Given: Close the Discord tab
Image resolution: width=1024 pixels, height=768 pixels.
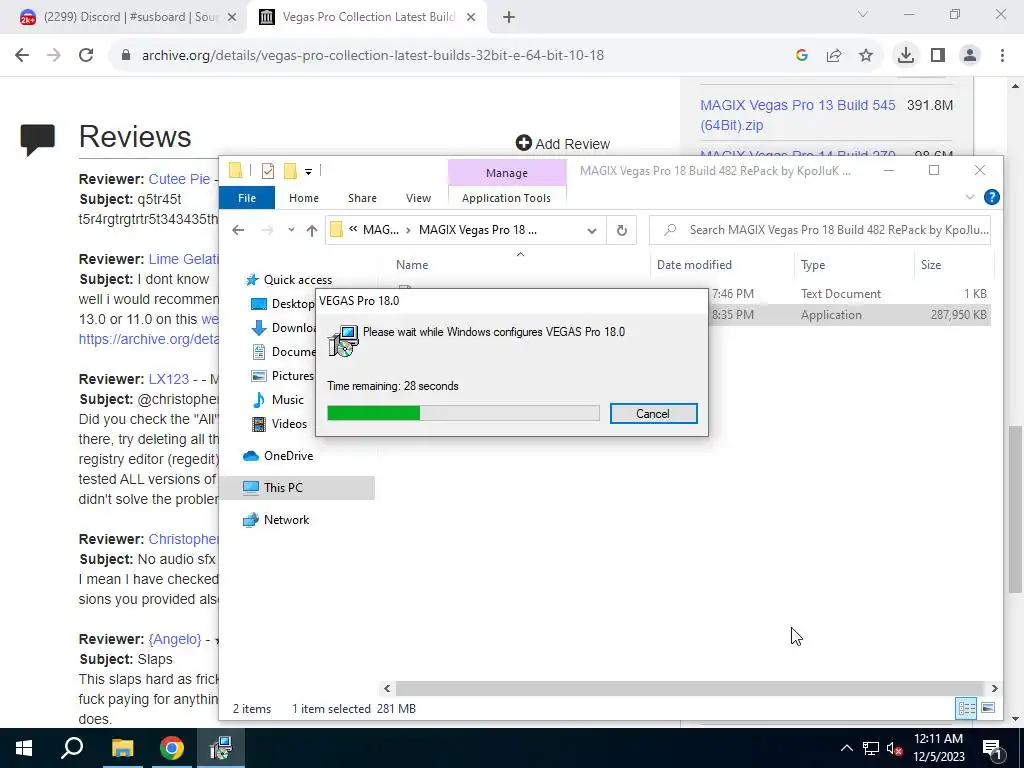Looking at the screenshot, I should (232, 18).
